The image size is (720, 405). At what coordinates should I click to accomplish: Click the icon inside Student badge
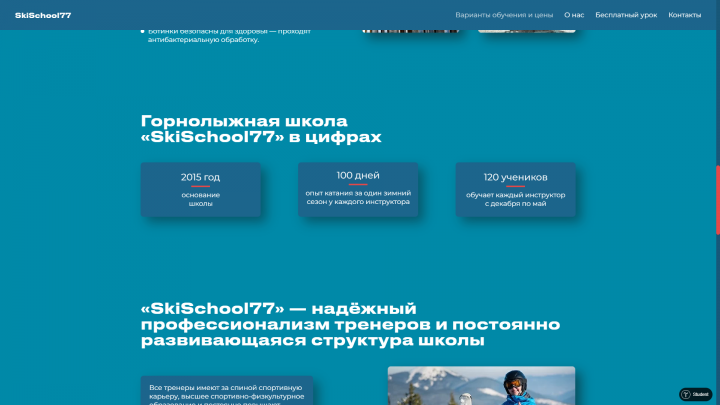tap(686, 394)
